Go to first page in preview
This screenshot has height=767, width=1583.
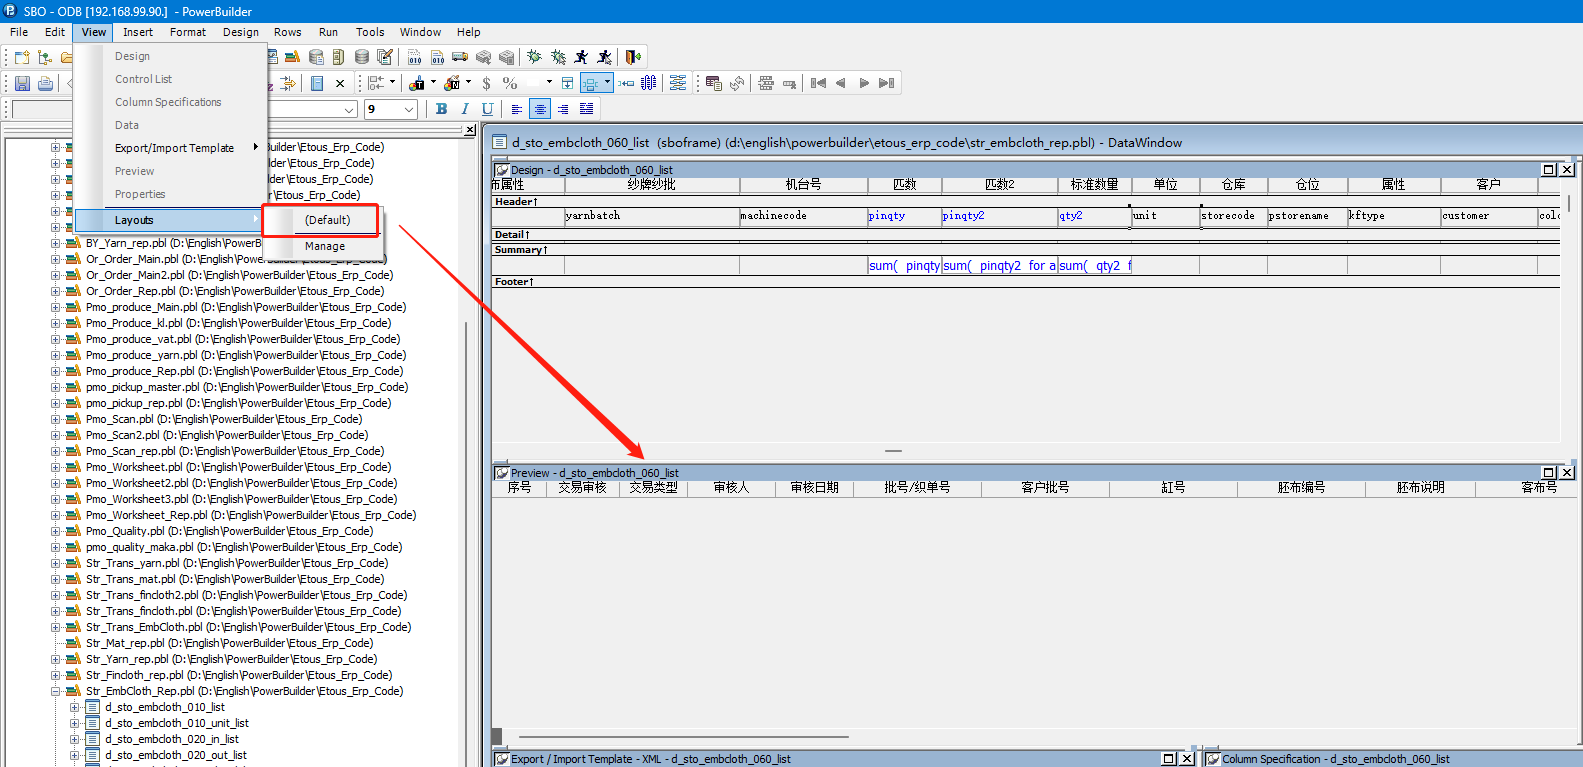point(818,83)
